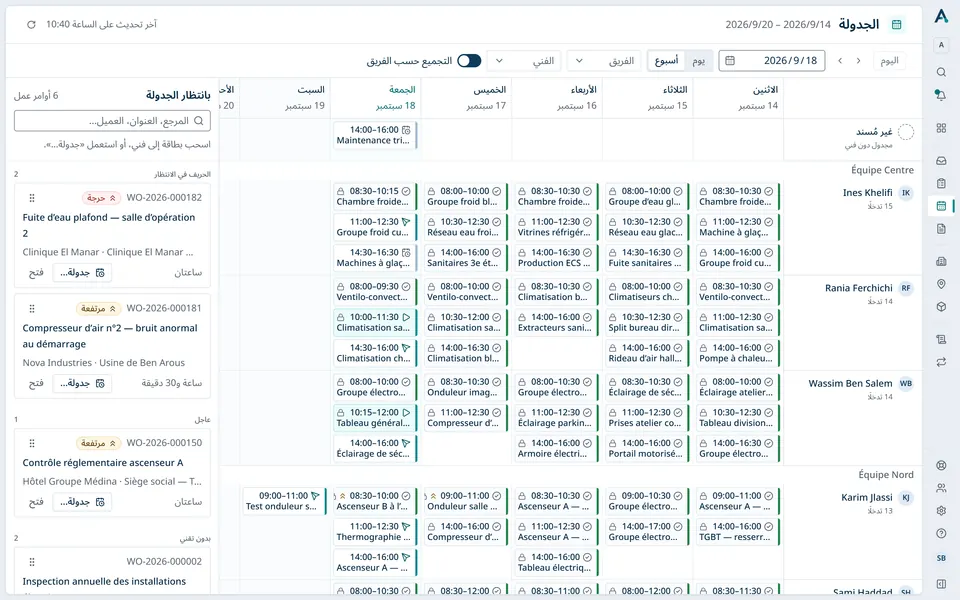
Task: Open the lifebuoy support icon in the sidebar
Action: 941,465
